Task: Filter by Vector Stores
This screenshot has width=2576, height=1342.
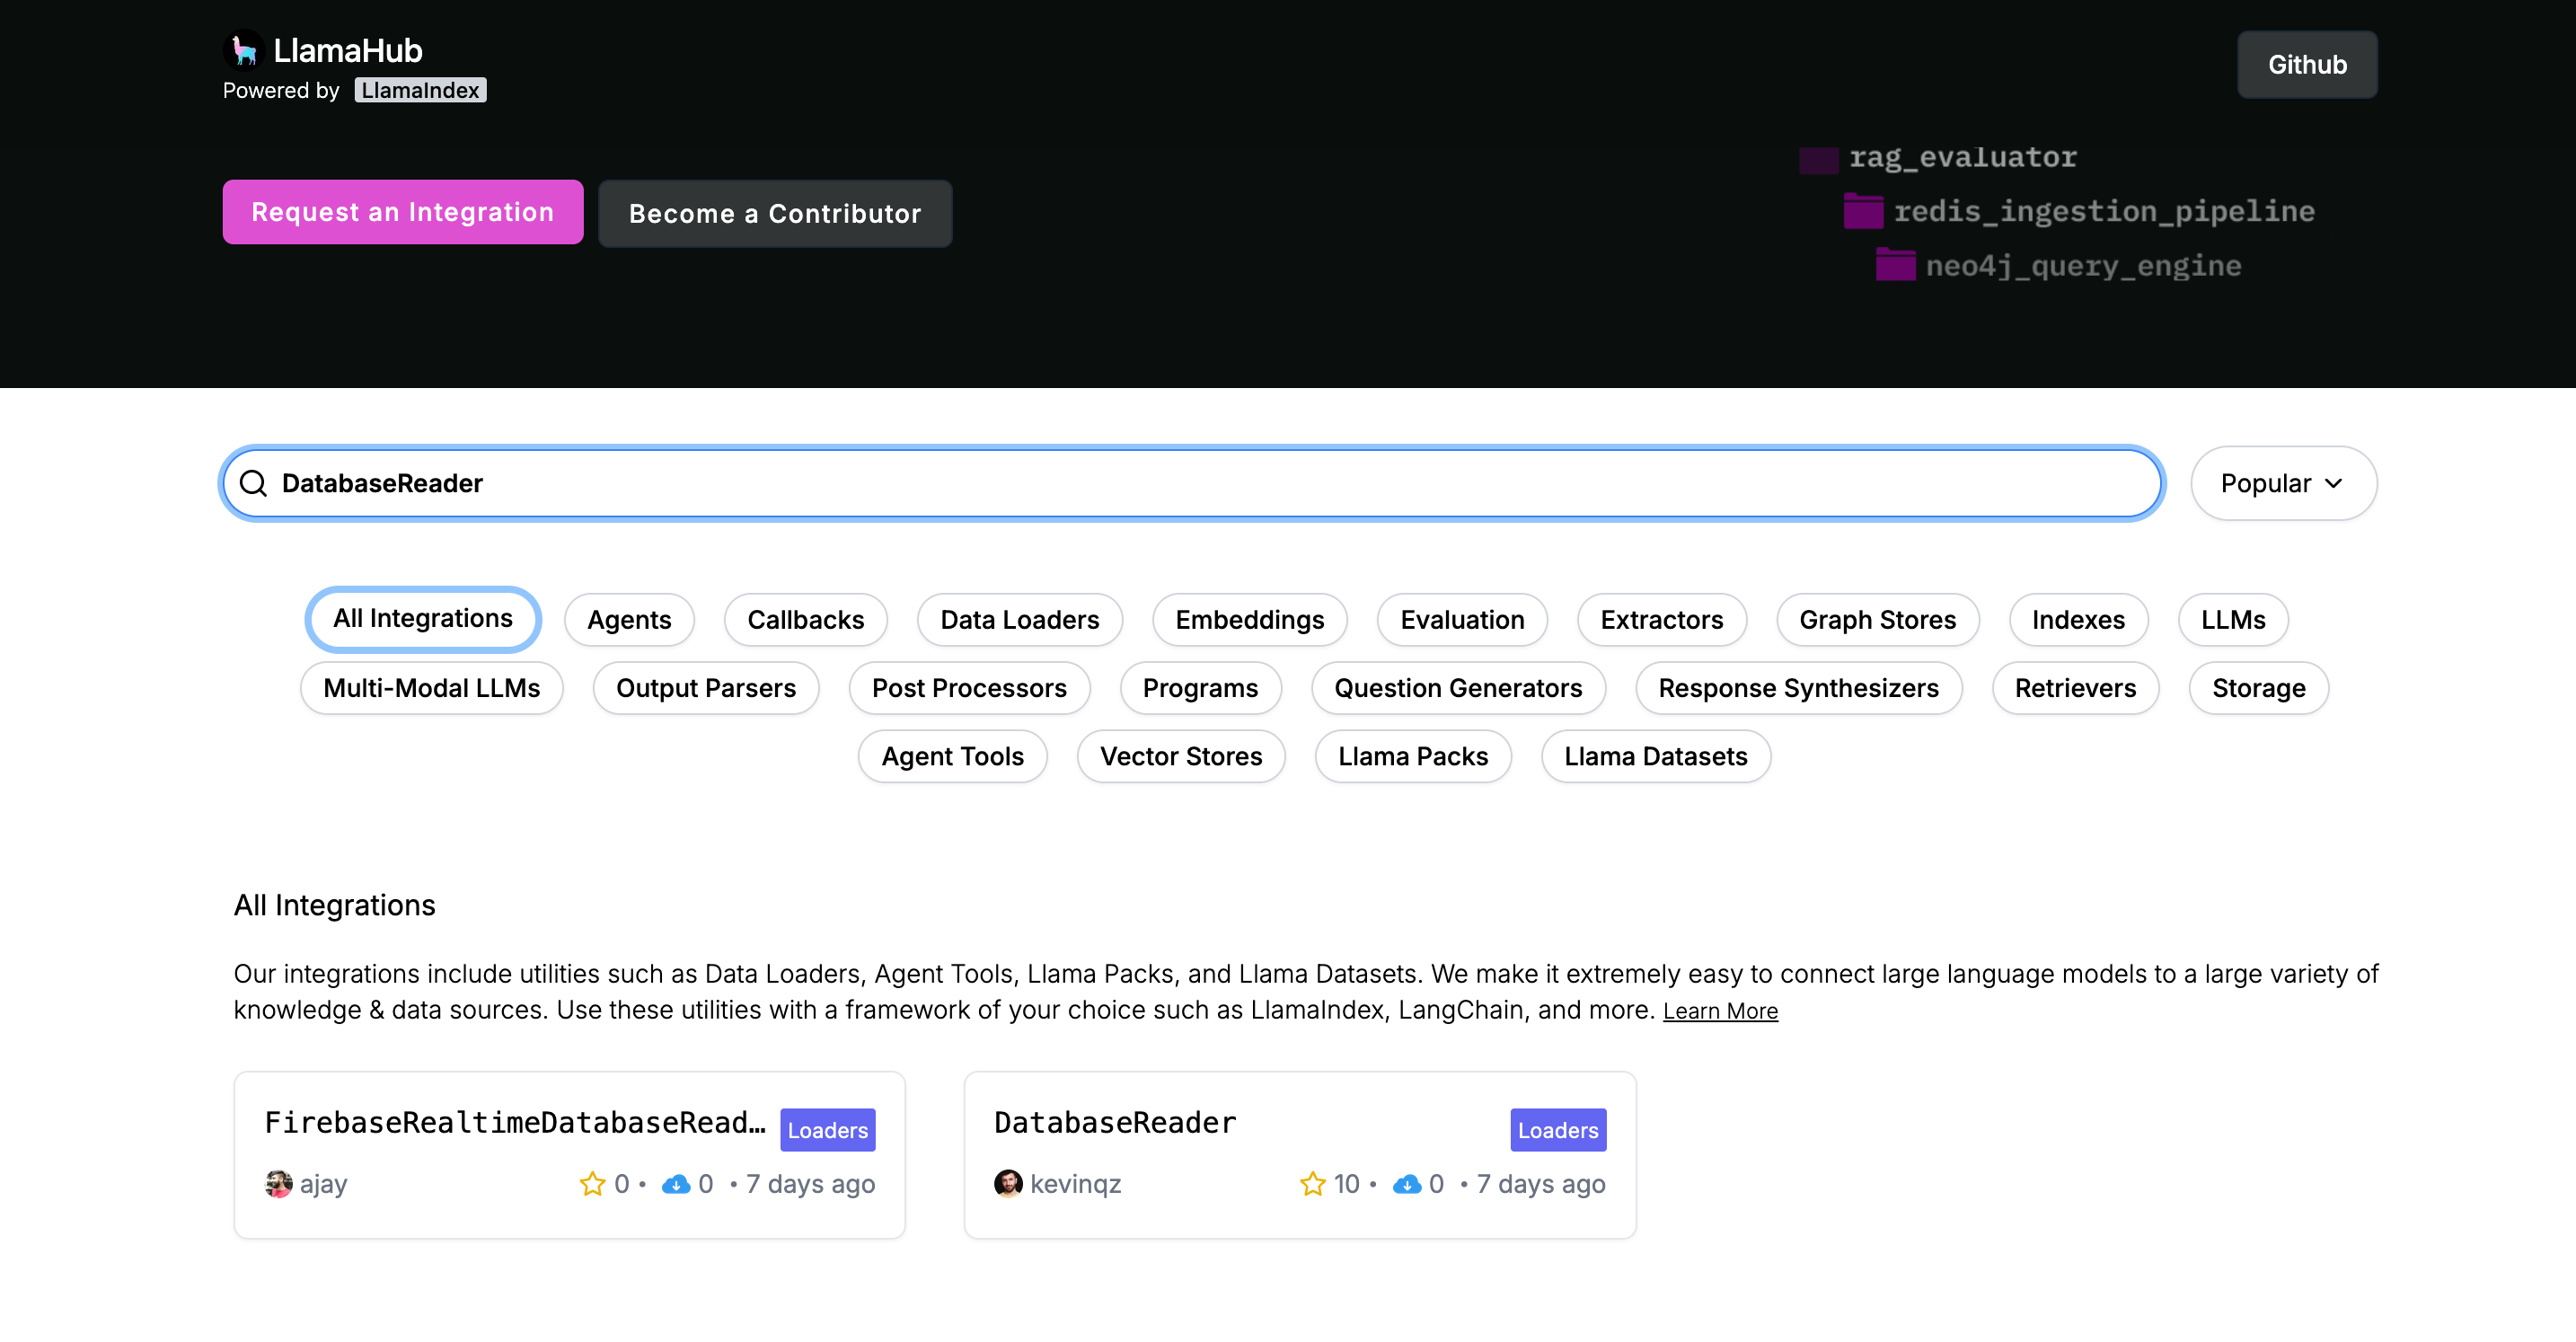Action: click(x=1181, y=756)
